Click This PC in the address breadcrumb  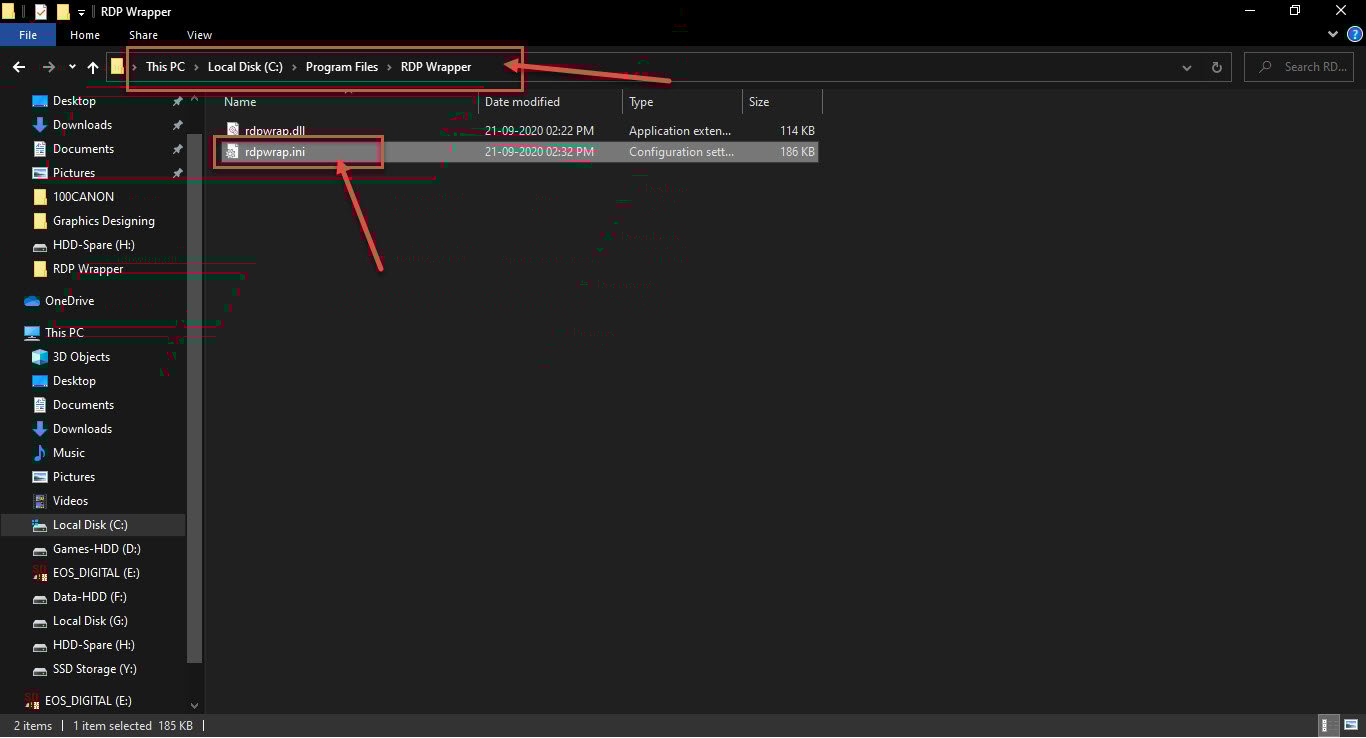point(165,67)
